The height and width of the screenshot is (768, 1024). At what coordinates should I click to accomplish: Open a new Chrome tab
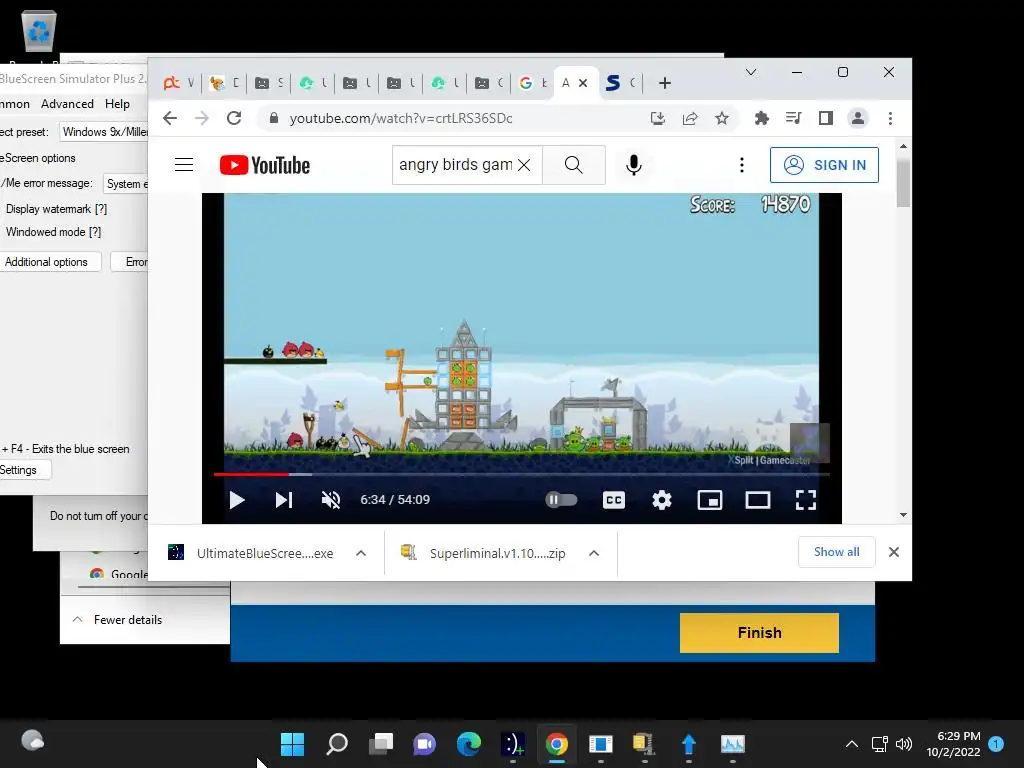click(x=665, y=83)
